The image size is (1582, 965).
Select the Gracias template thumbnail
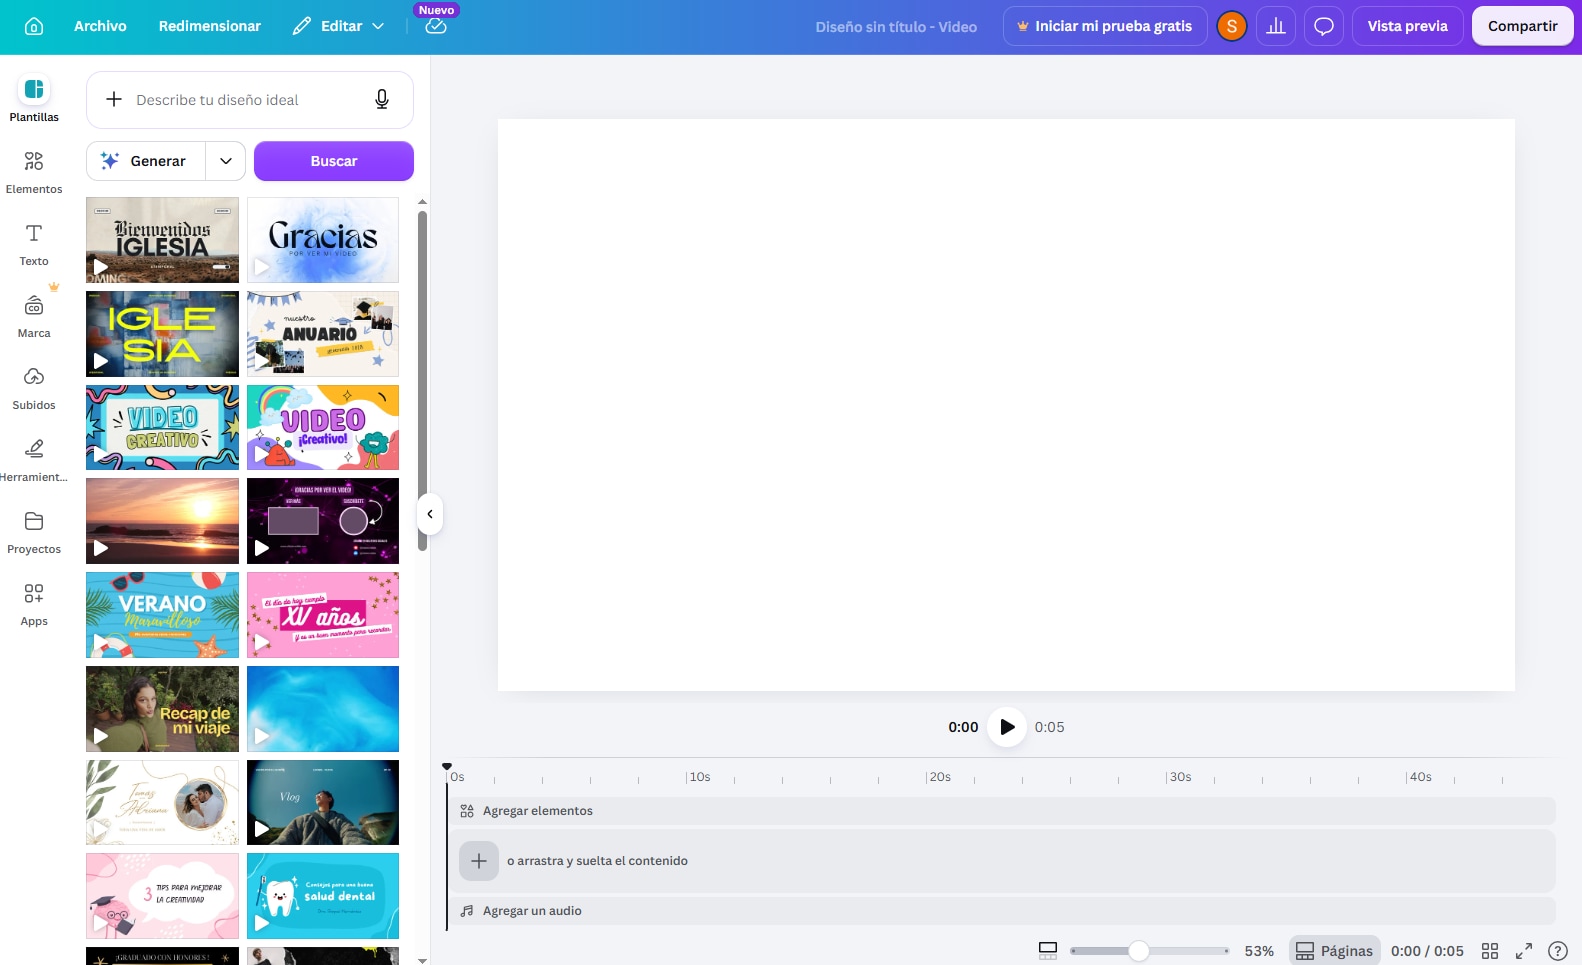click(x=323, y=240)
